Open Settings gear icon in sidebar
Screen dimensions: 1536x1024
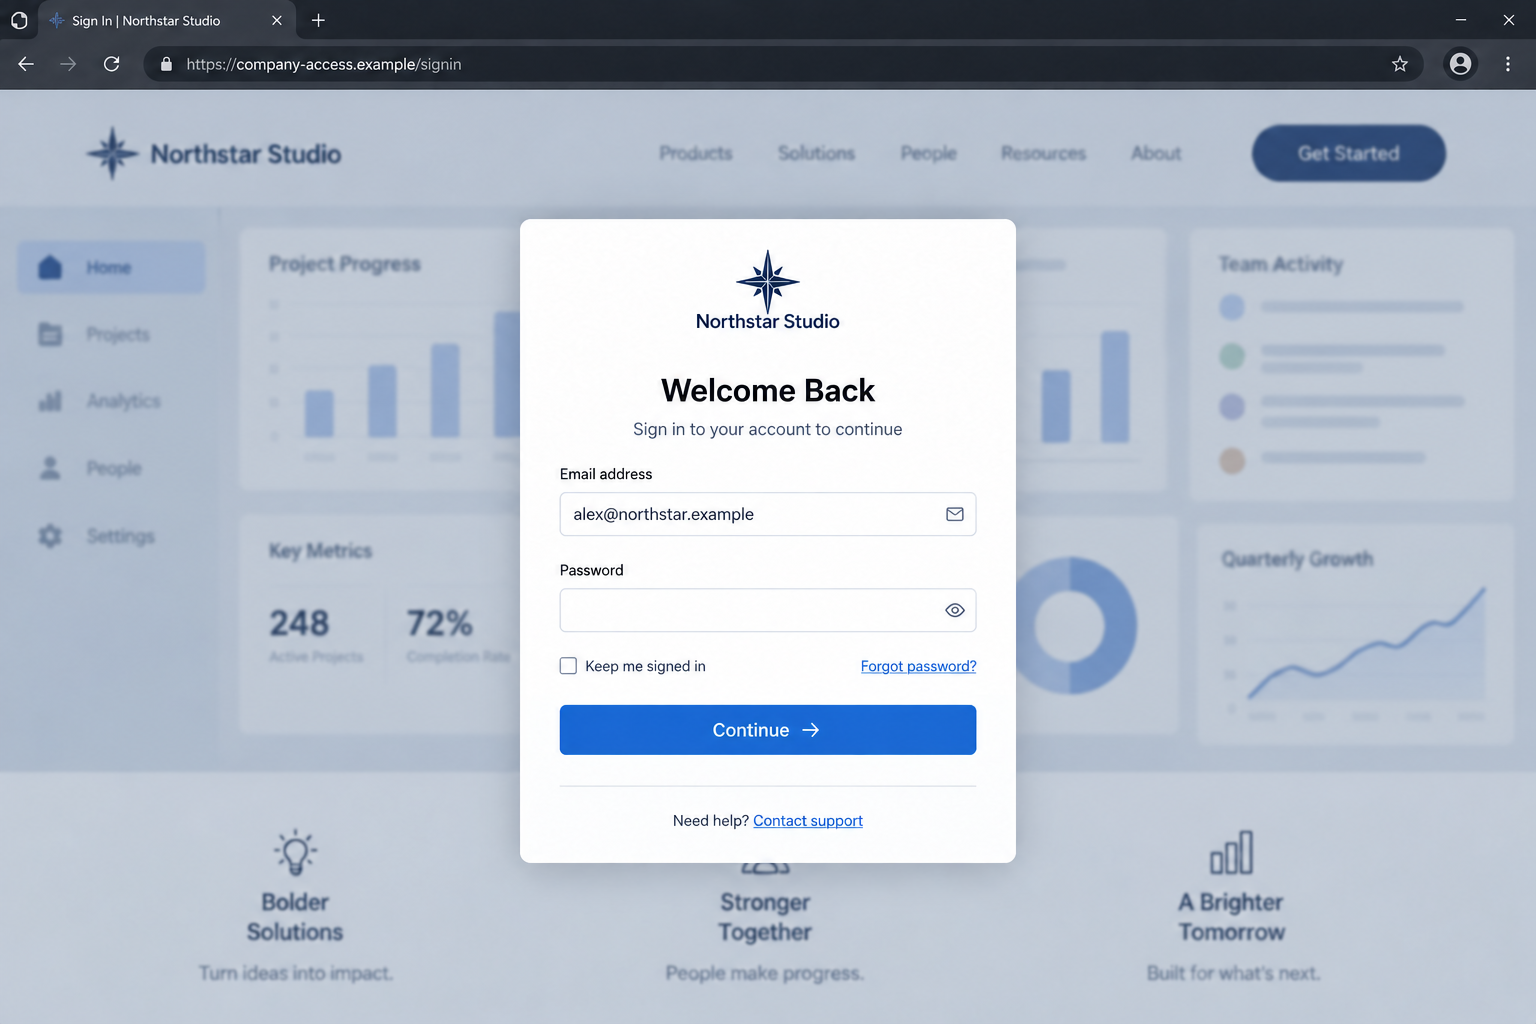click(50, 536)
